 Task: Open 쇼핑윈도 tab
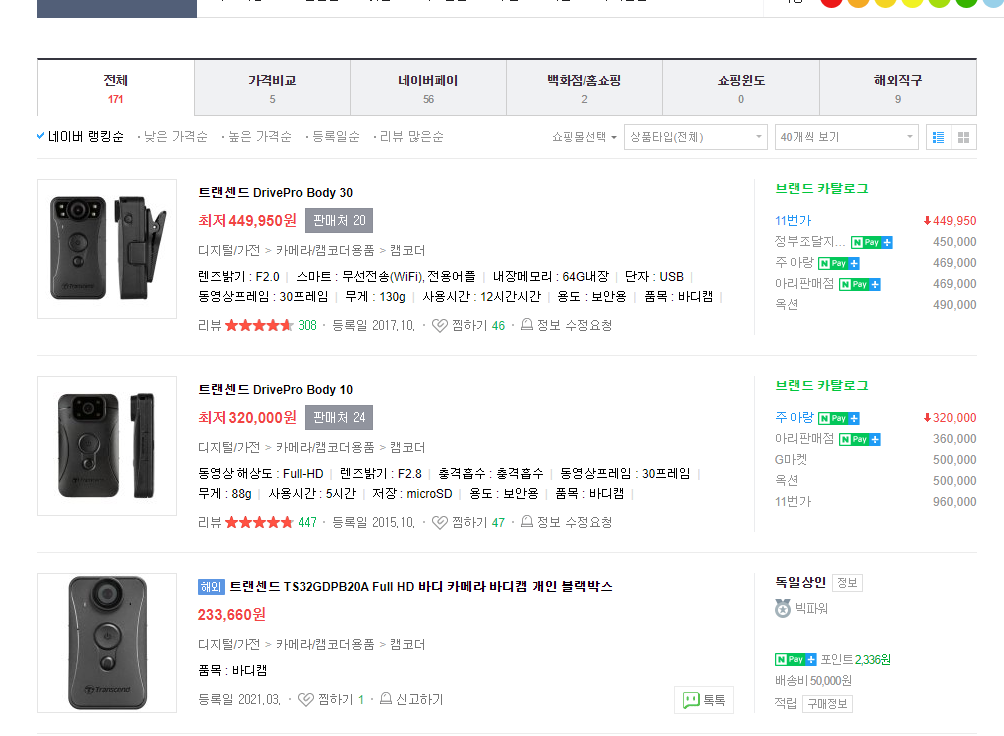tap(741, 88)
